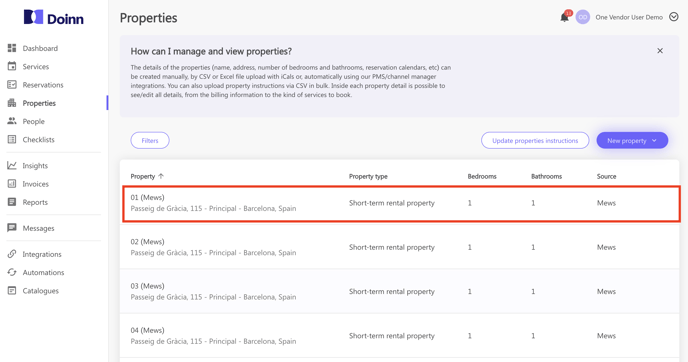Click address under 03 (Mews)
Image resolution: width=688 pixels, height=362 pixels.
(213, 297)
